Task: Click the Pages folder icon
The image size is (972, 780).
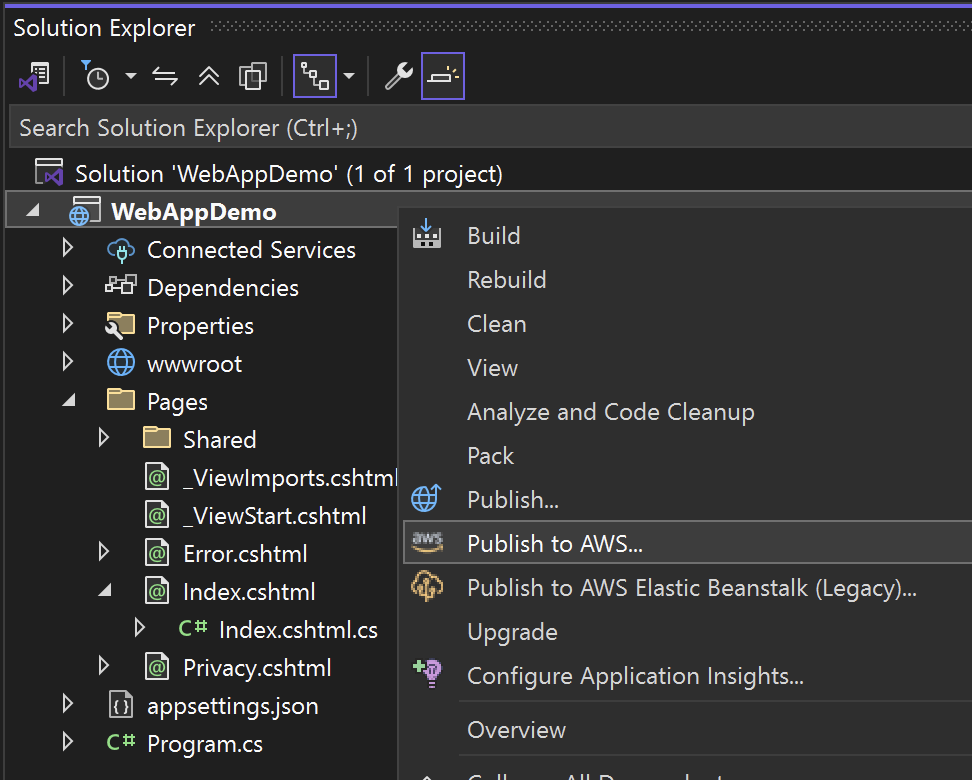Action: point(121,399)
